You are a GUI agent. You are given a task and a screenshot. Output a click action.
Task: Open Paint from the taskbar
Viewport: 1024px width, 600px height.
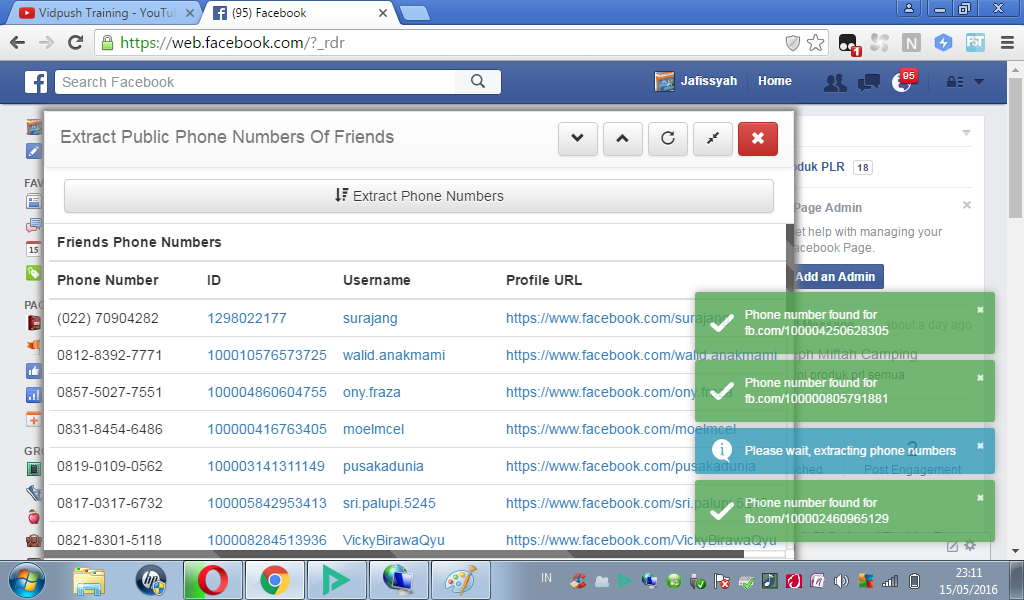[460, 580]
